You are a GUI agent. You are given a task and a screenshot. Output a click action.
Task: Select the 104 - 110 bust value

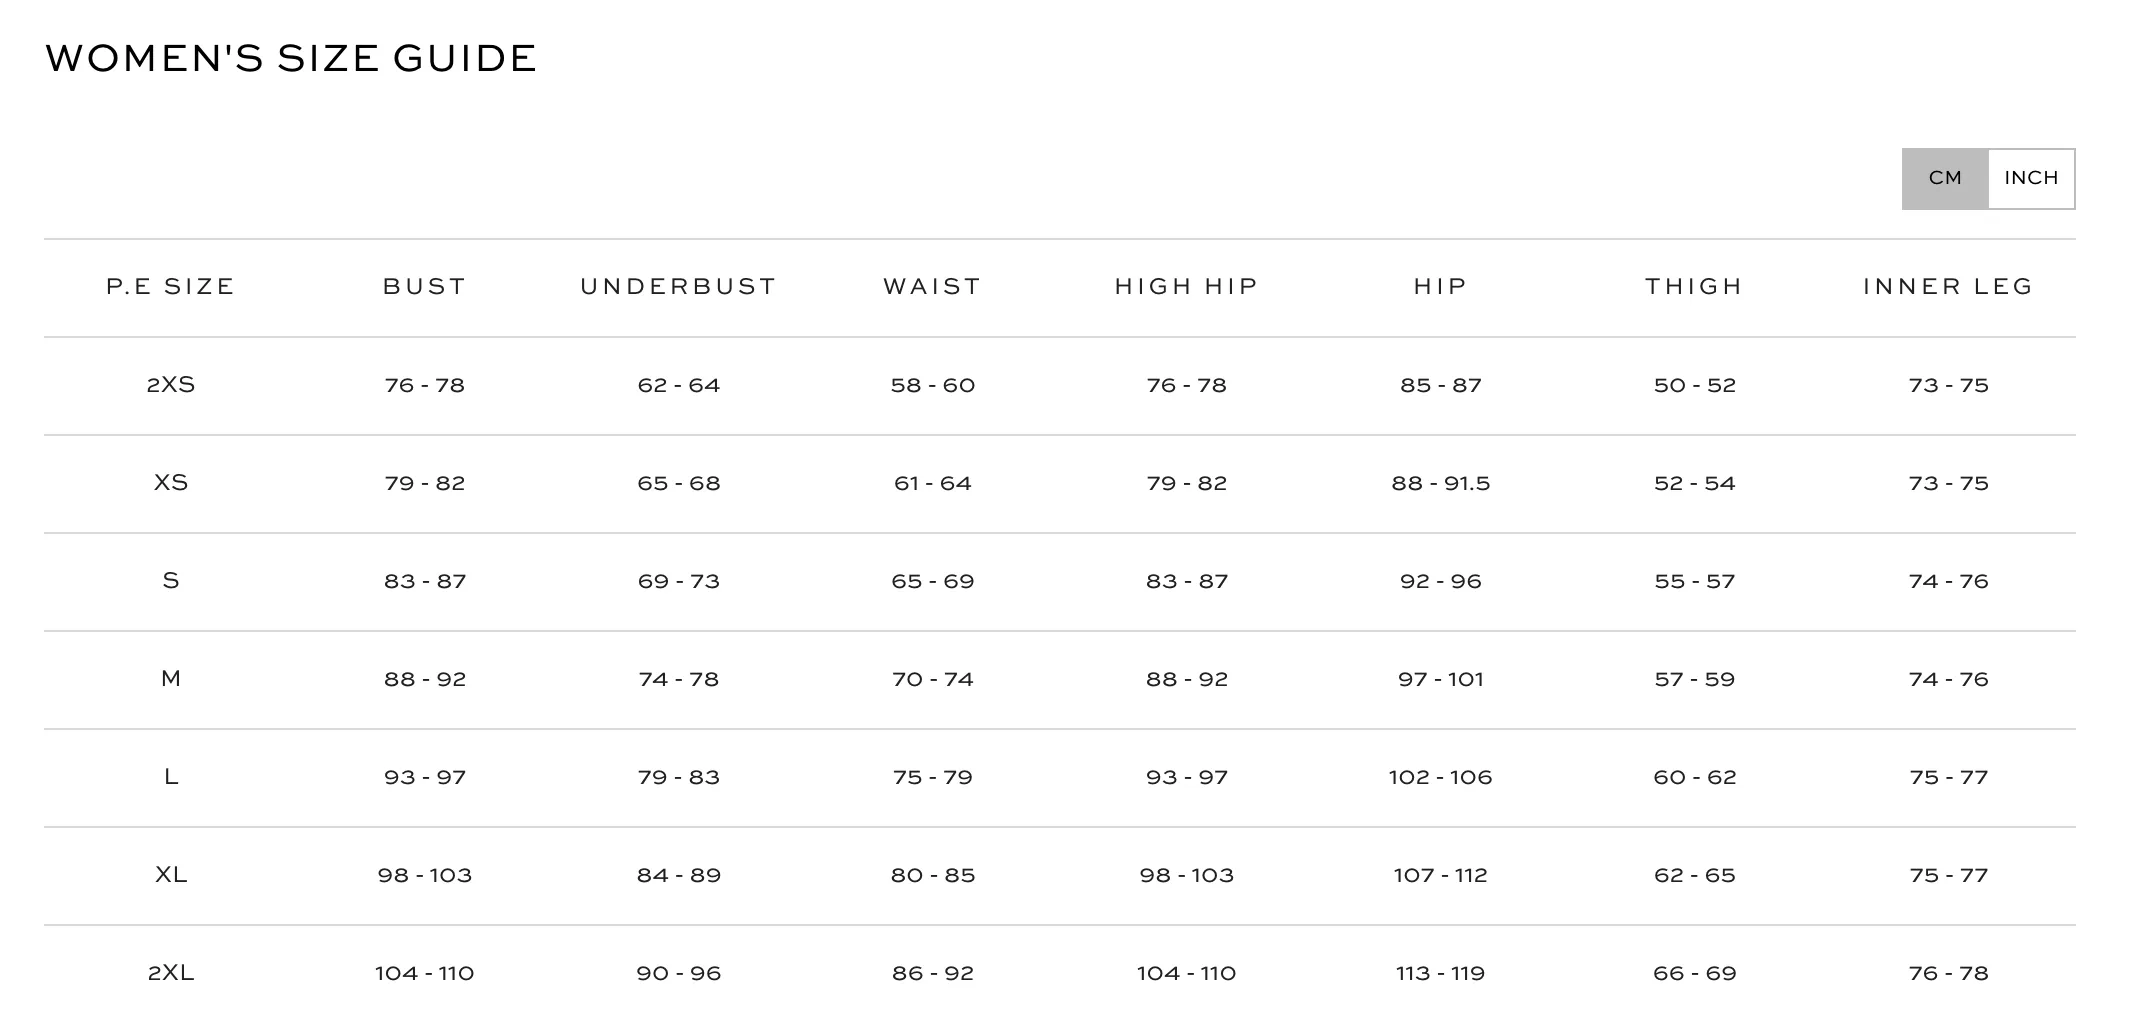point(425,973)
